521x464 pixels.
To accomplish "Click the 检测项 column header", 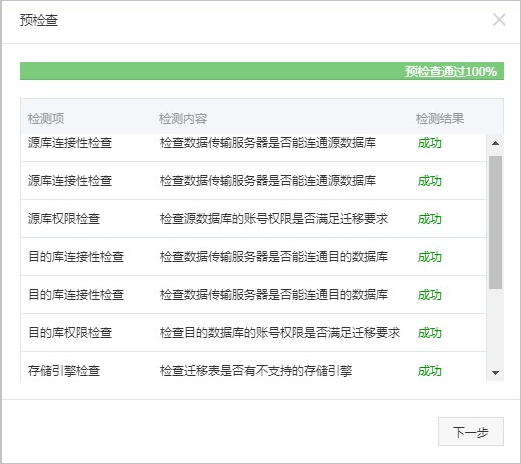I will coord(46,119).
